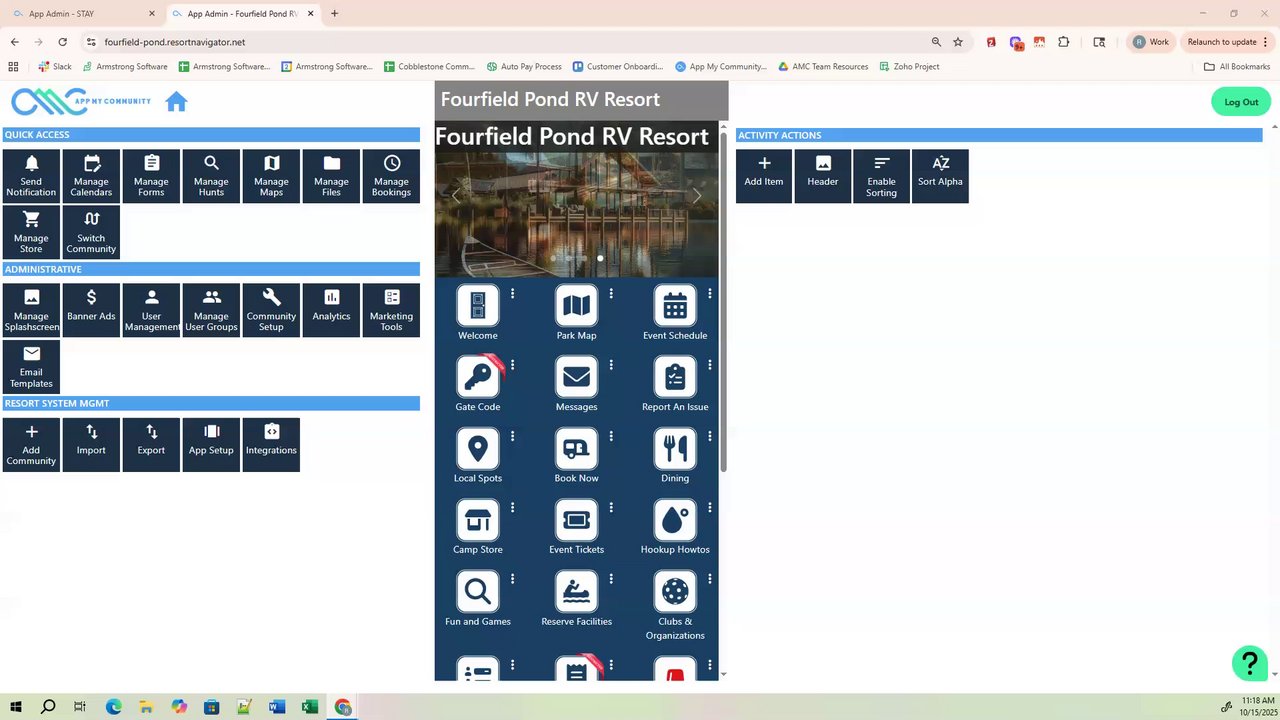
Task: Open the Hookup Howtos app icon
Action: tap(675, 520)
